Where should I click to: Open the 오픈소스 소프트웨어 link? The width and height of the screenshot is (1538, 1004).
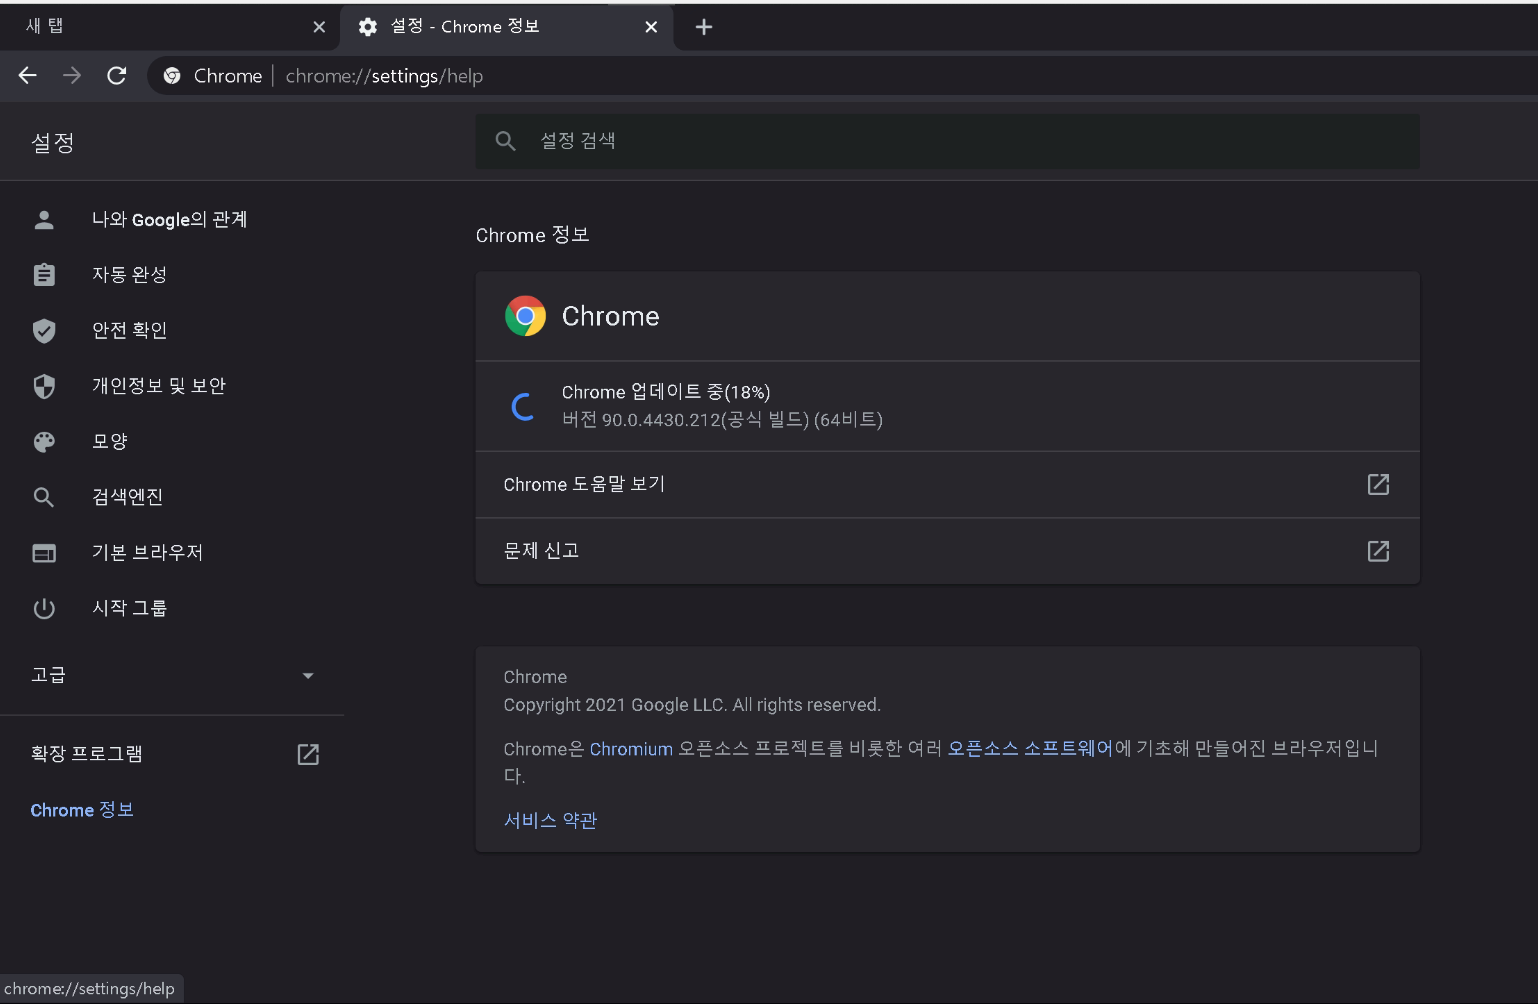[x=1030, y=748]
